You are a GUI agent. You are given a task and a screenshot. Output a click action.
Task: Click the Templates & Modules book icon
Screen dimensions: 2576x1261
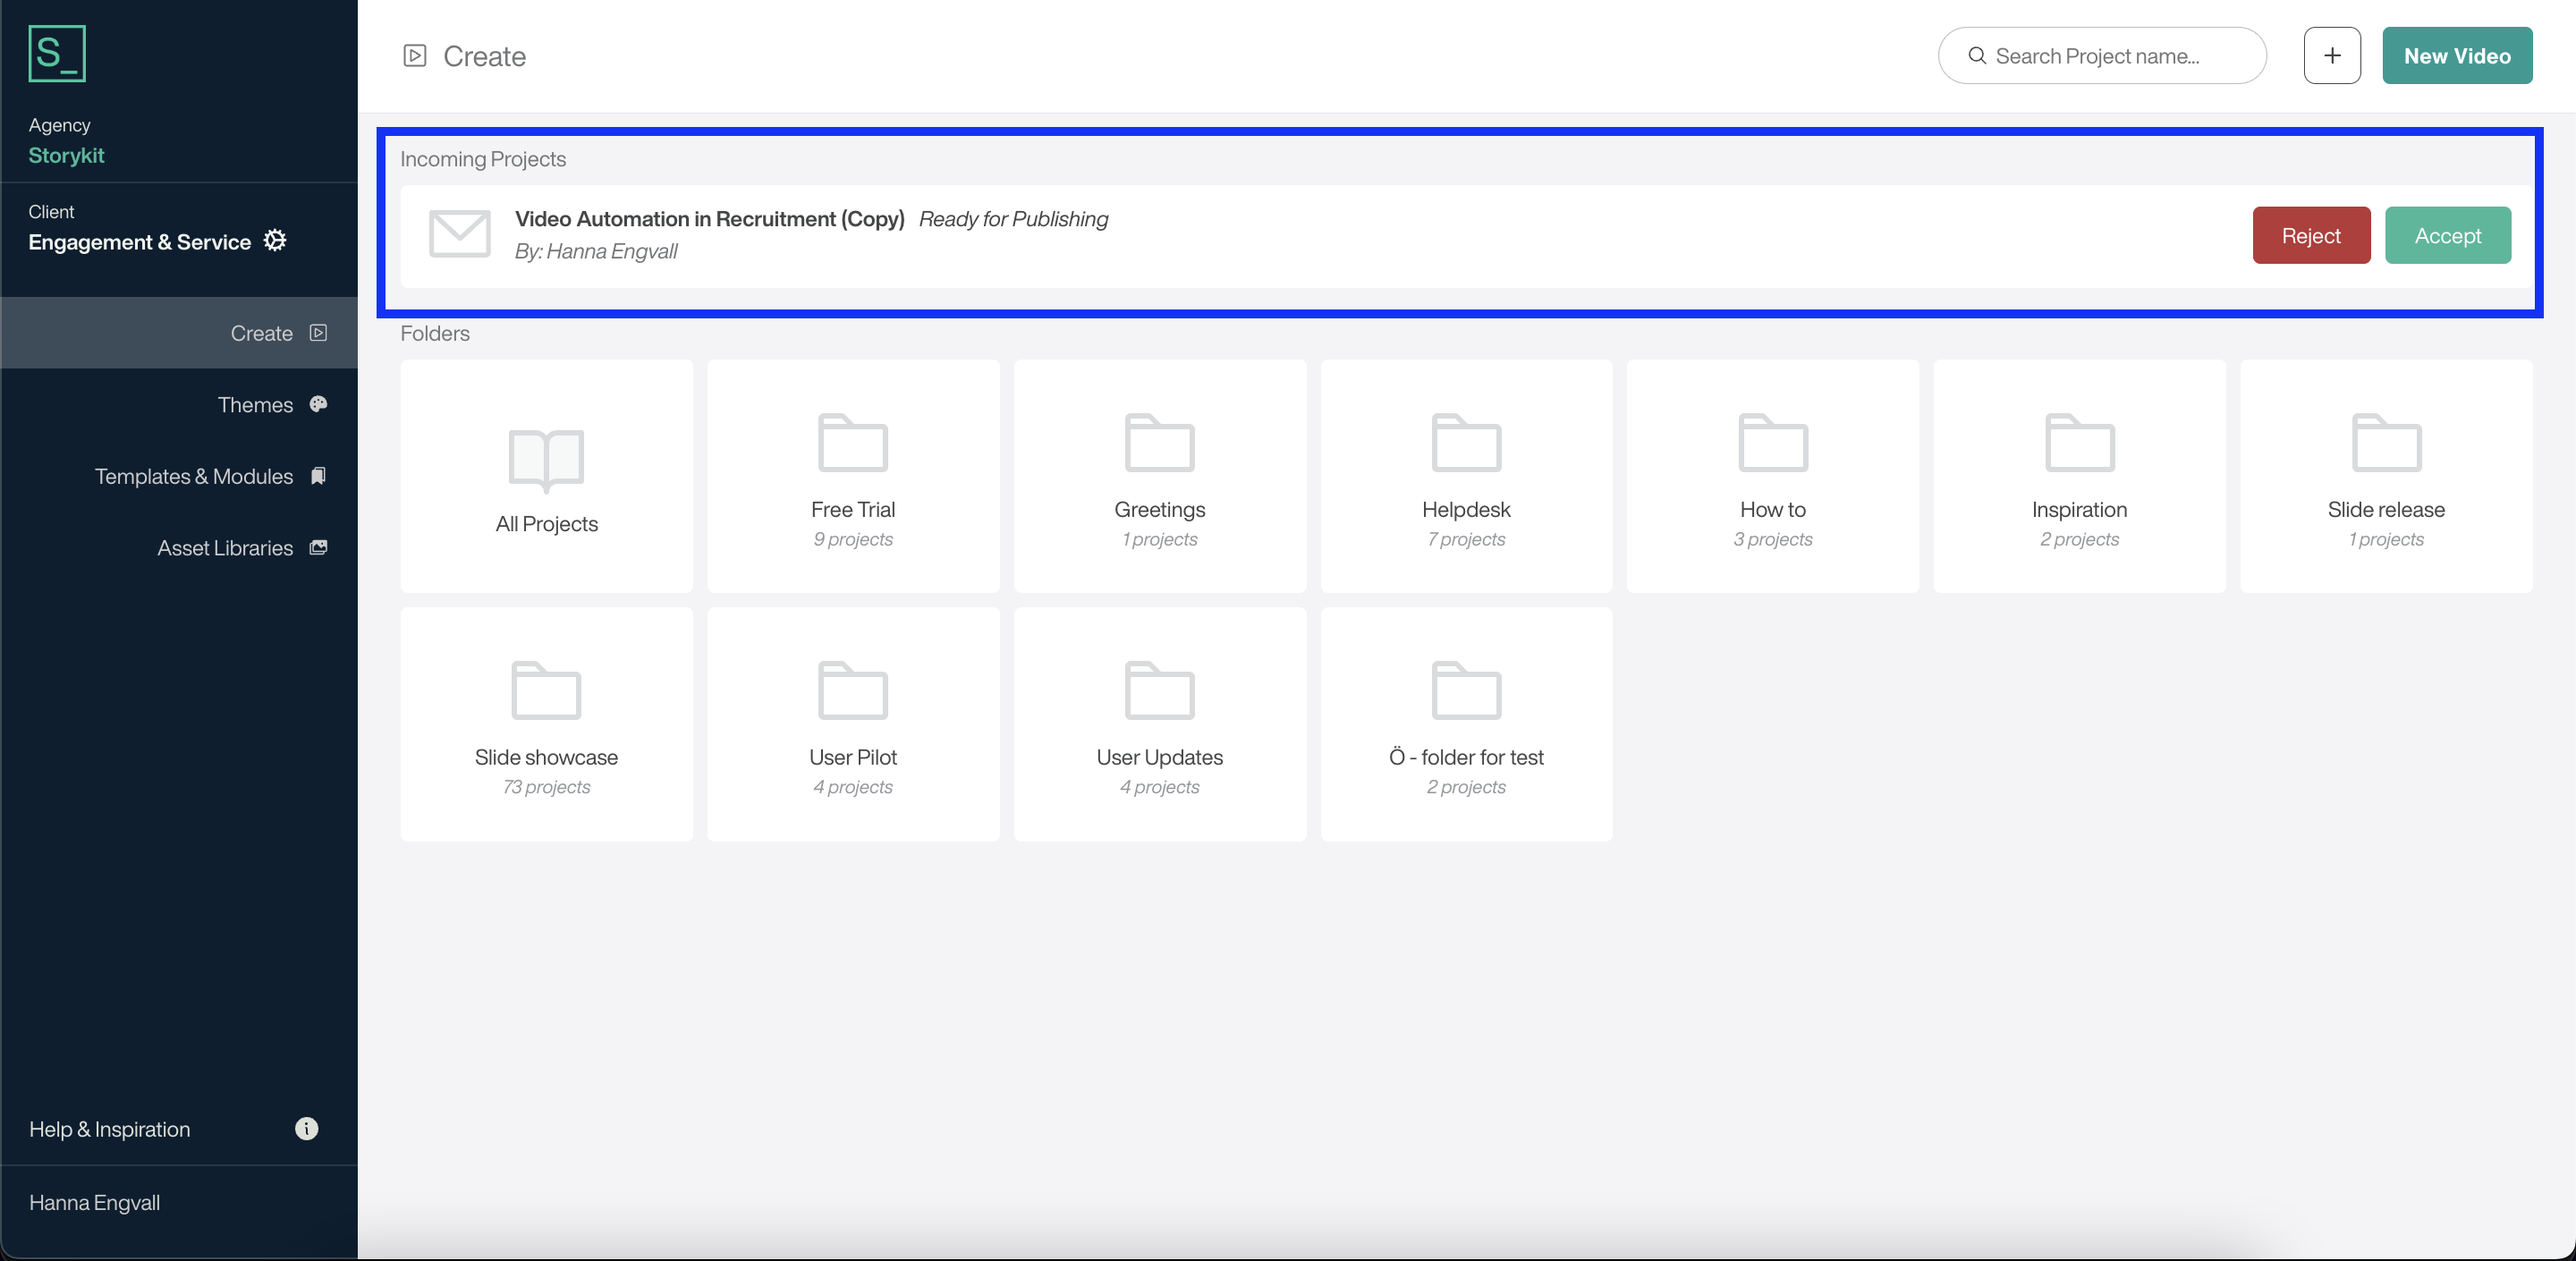click(318, 476)
